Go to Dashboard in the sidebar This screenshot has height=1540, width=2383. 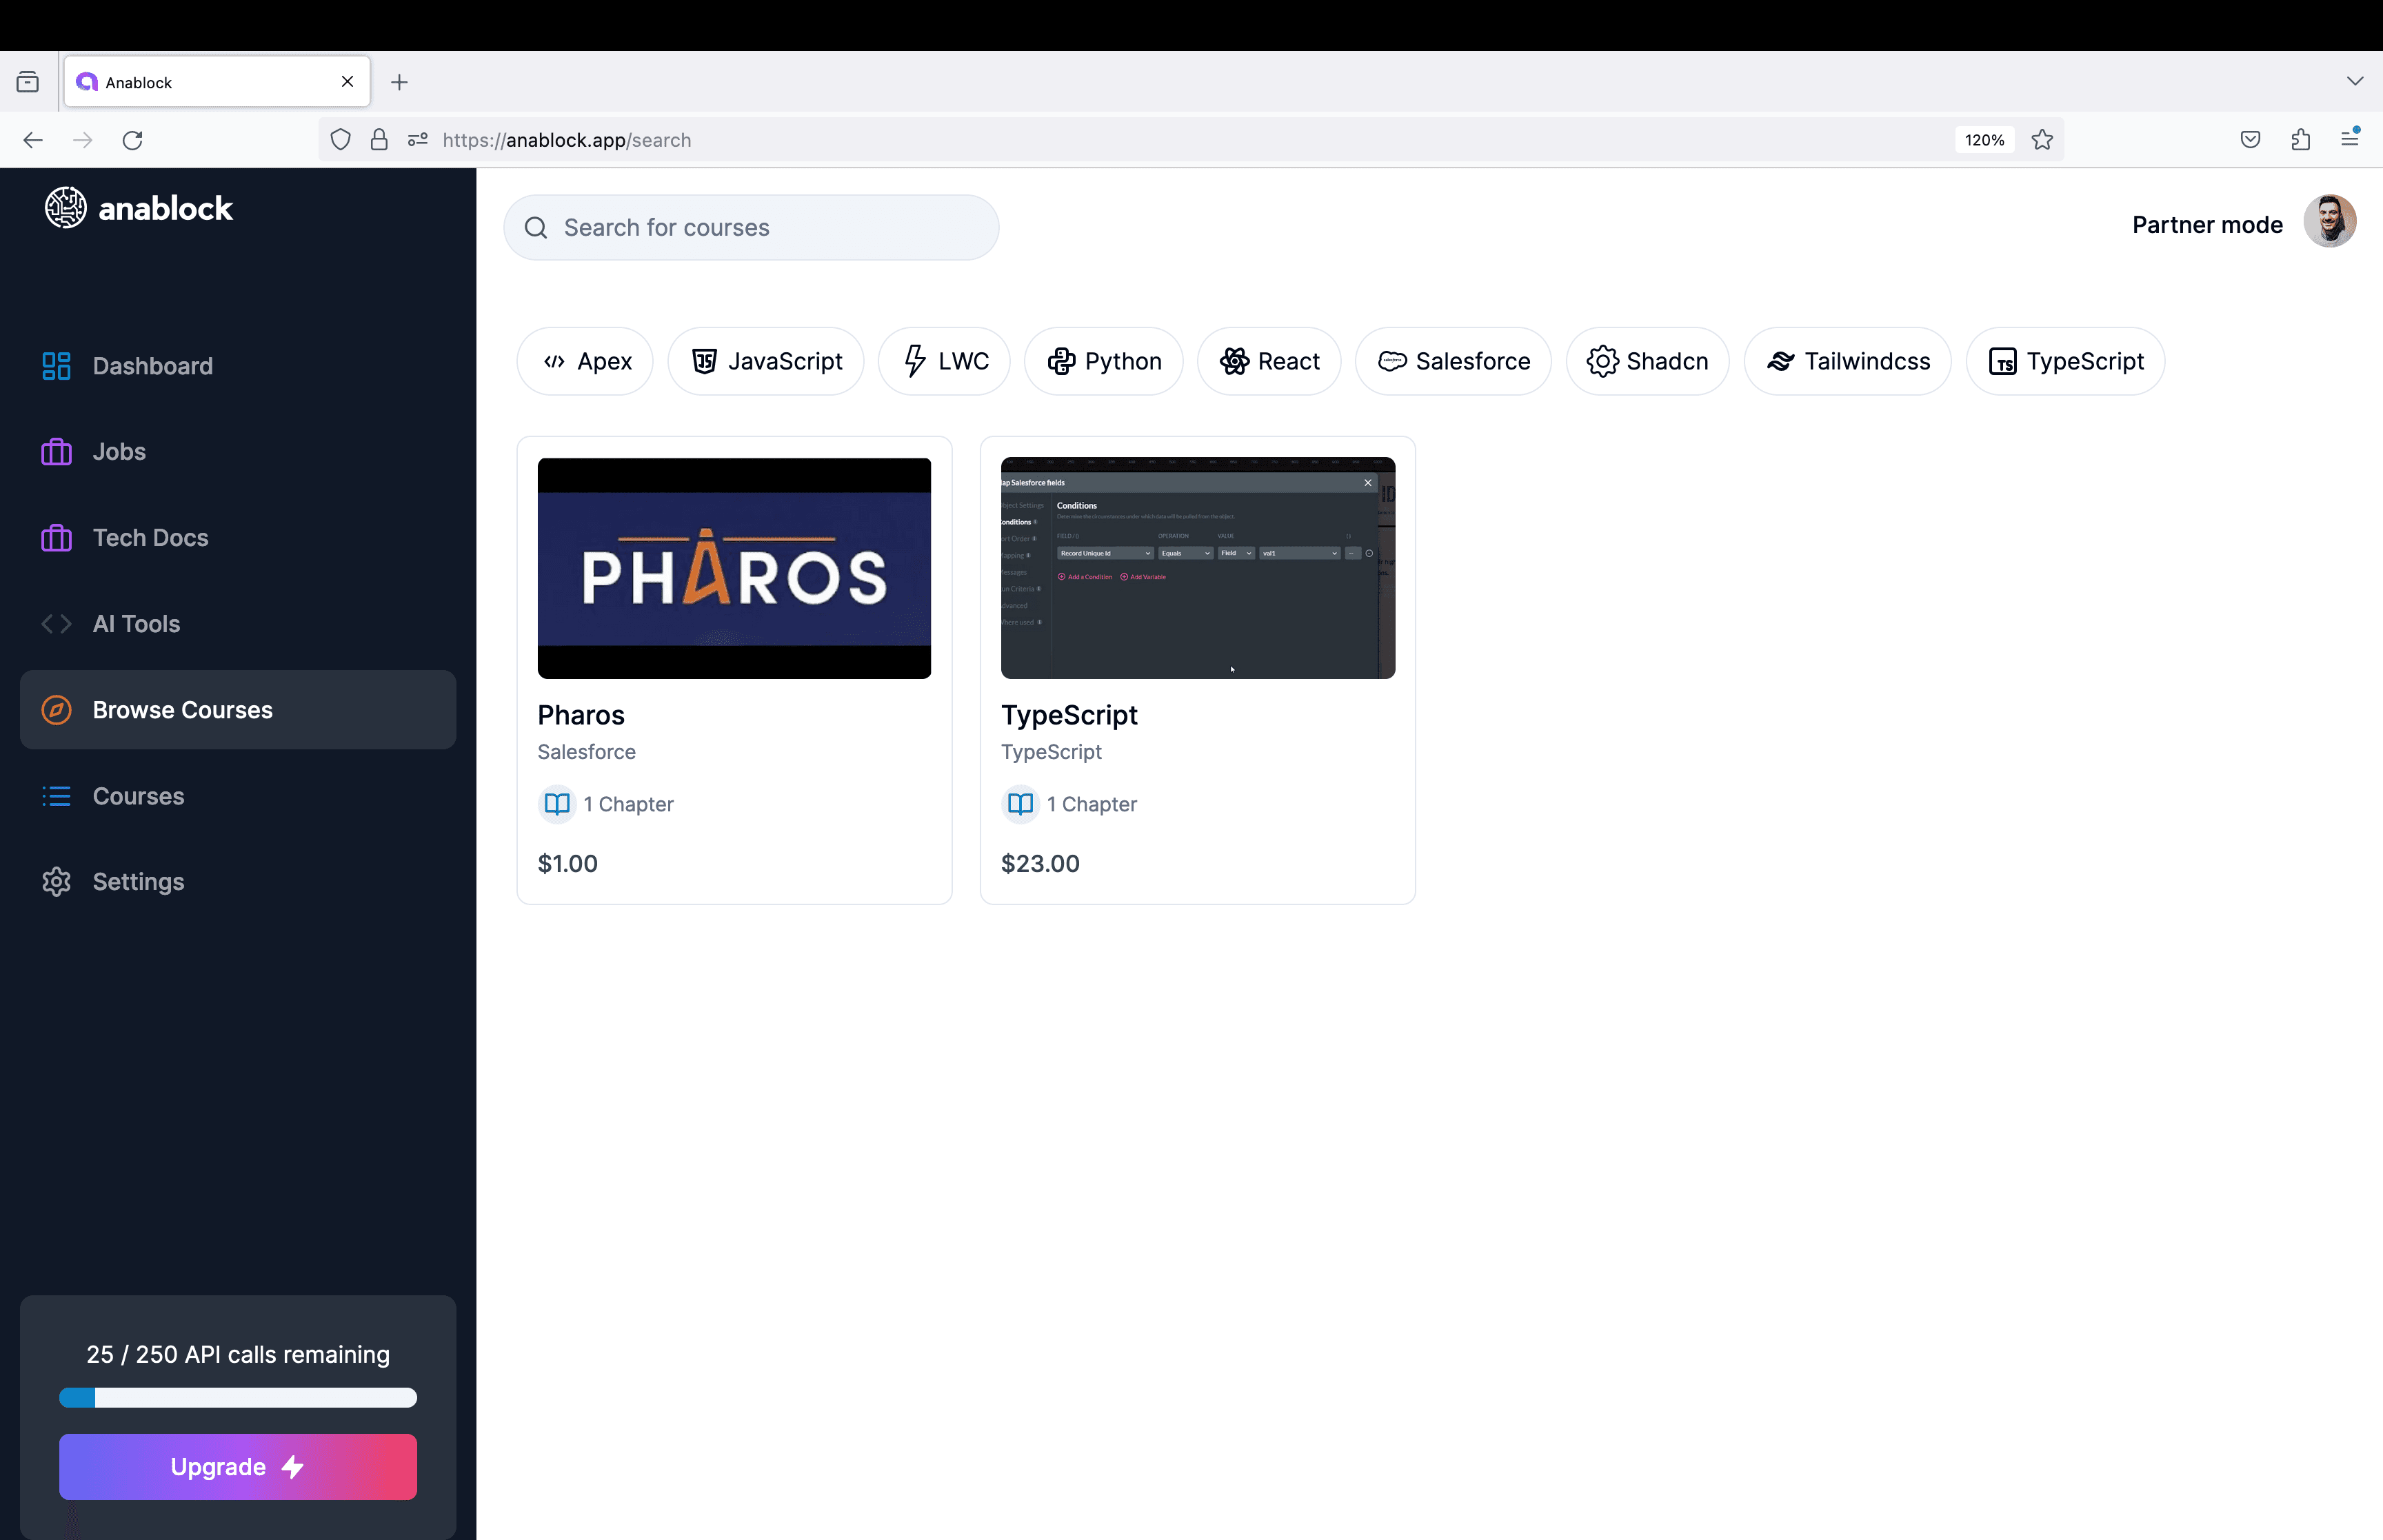(152, 366)
